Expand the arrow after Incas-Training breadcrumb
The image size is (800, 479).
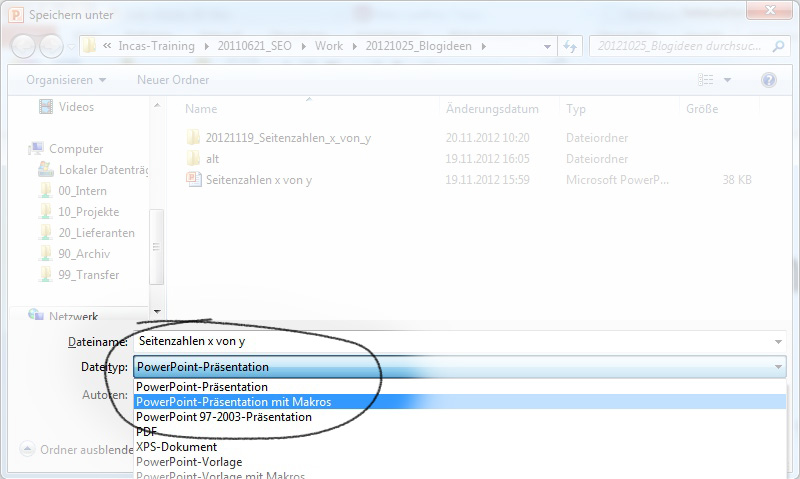[x=207, y=46]
